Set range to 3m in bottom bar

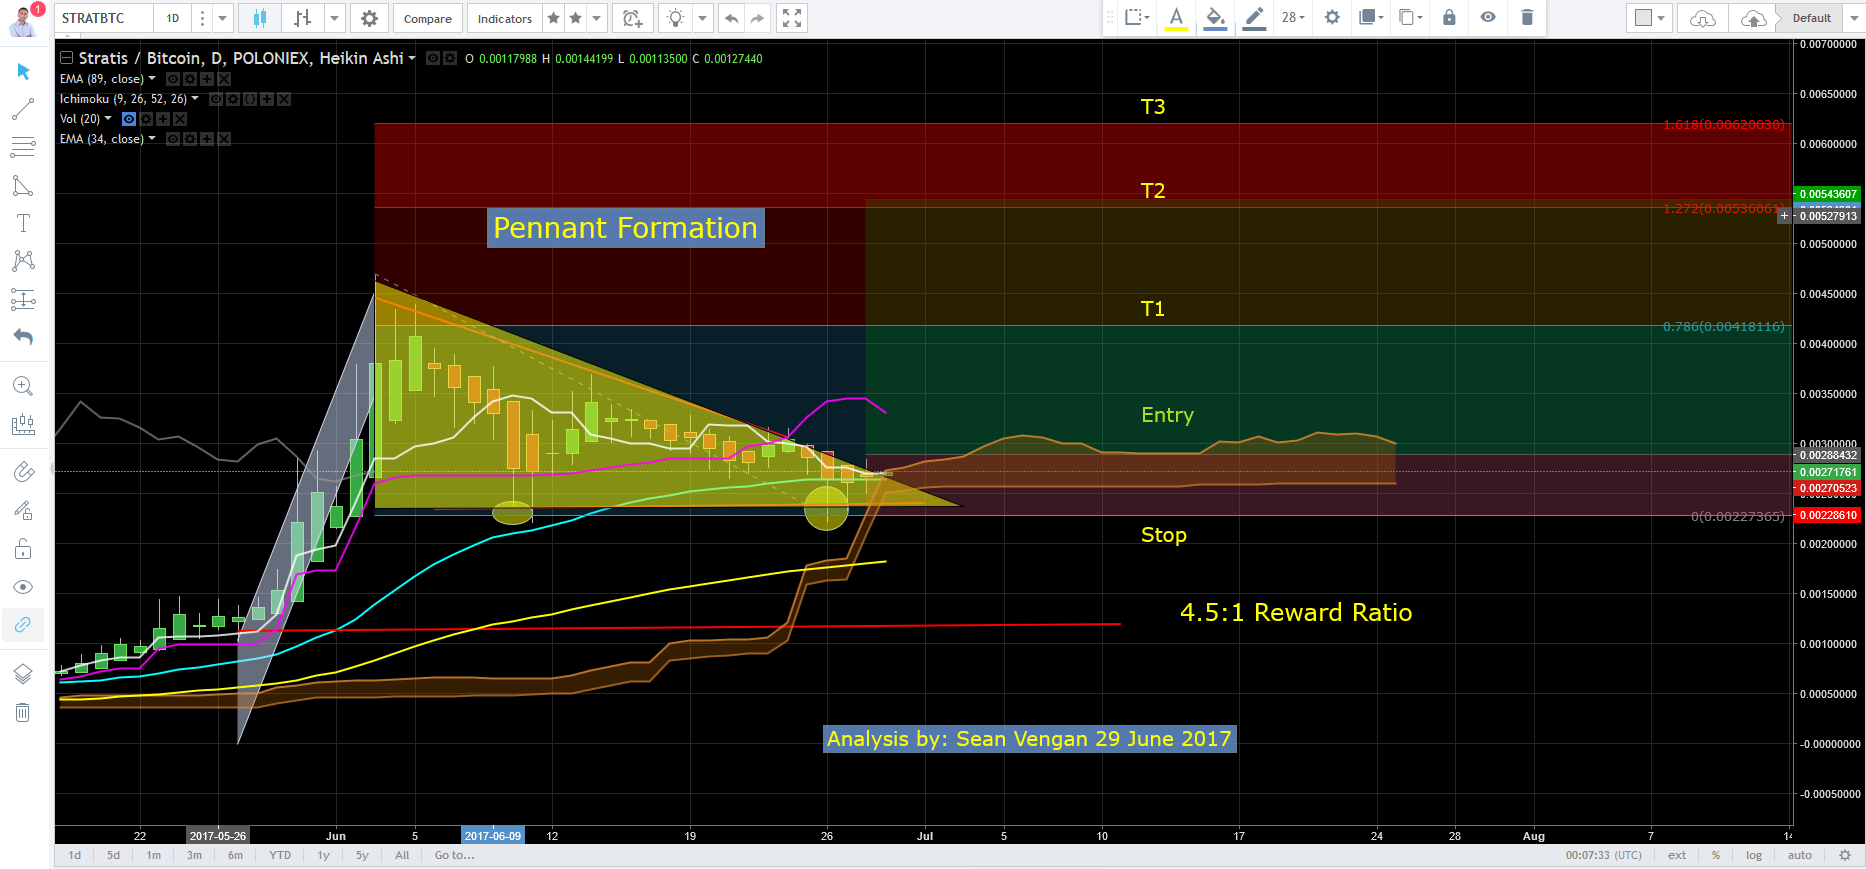click(x=194, y=855)
